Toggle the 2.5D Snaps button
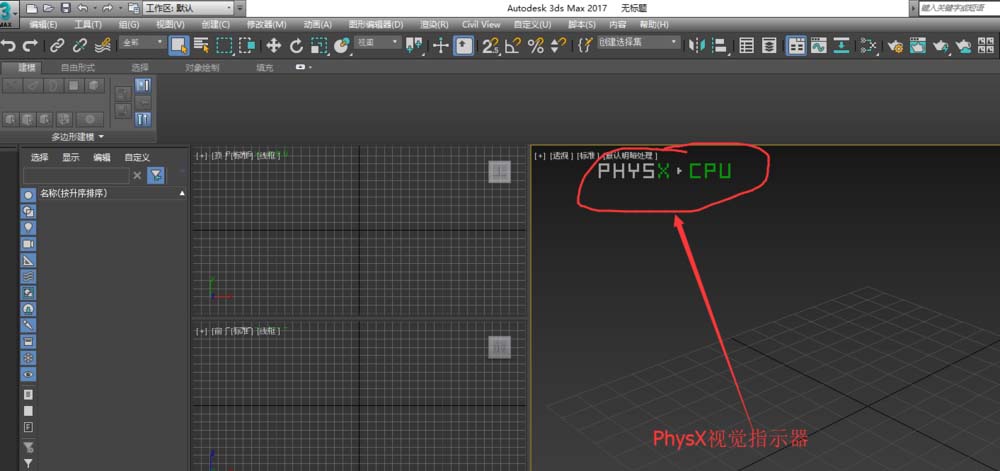1000x471 pixels. point(491,45)
